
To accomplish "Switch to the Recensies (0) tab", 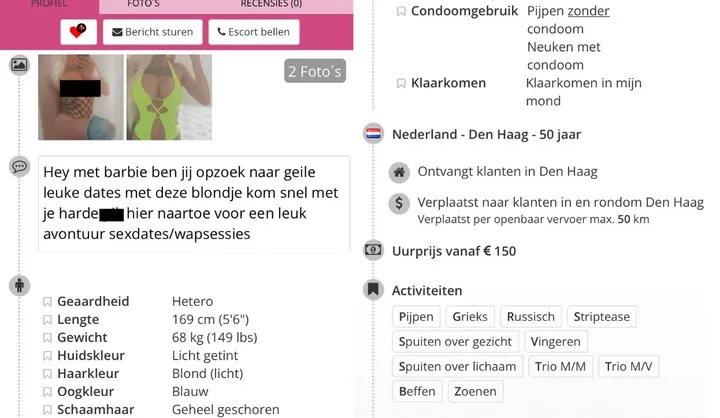I will [271, 4].
